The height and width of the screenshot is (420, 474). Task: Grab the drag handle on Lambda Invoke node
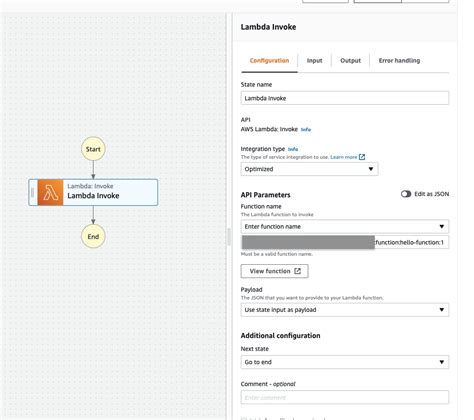pos(33,192)
